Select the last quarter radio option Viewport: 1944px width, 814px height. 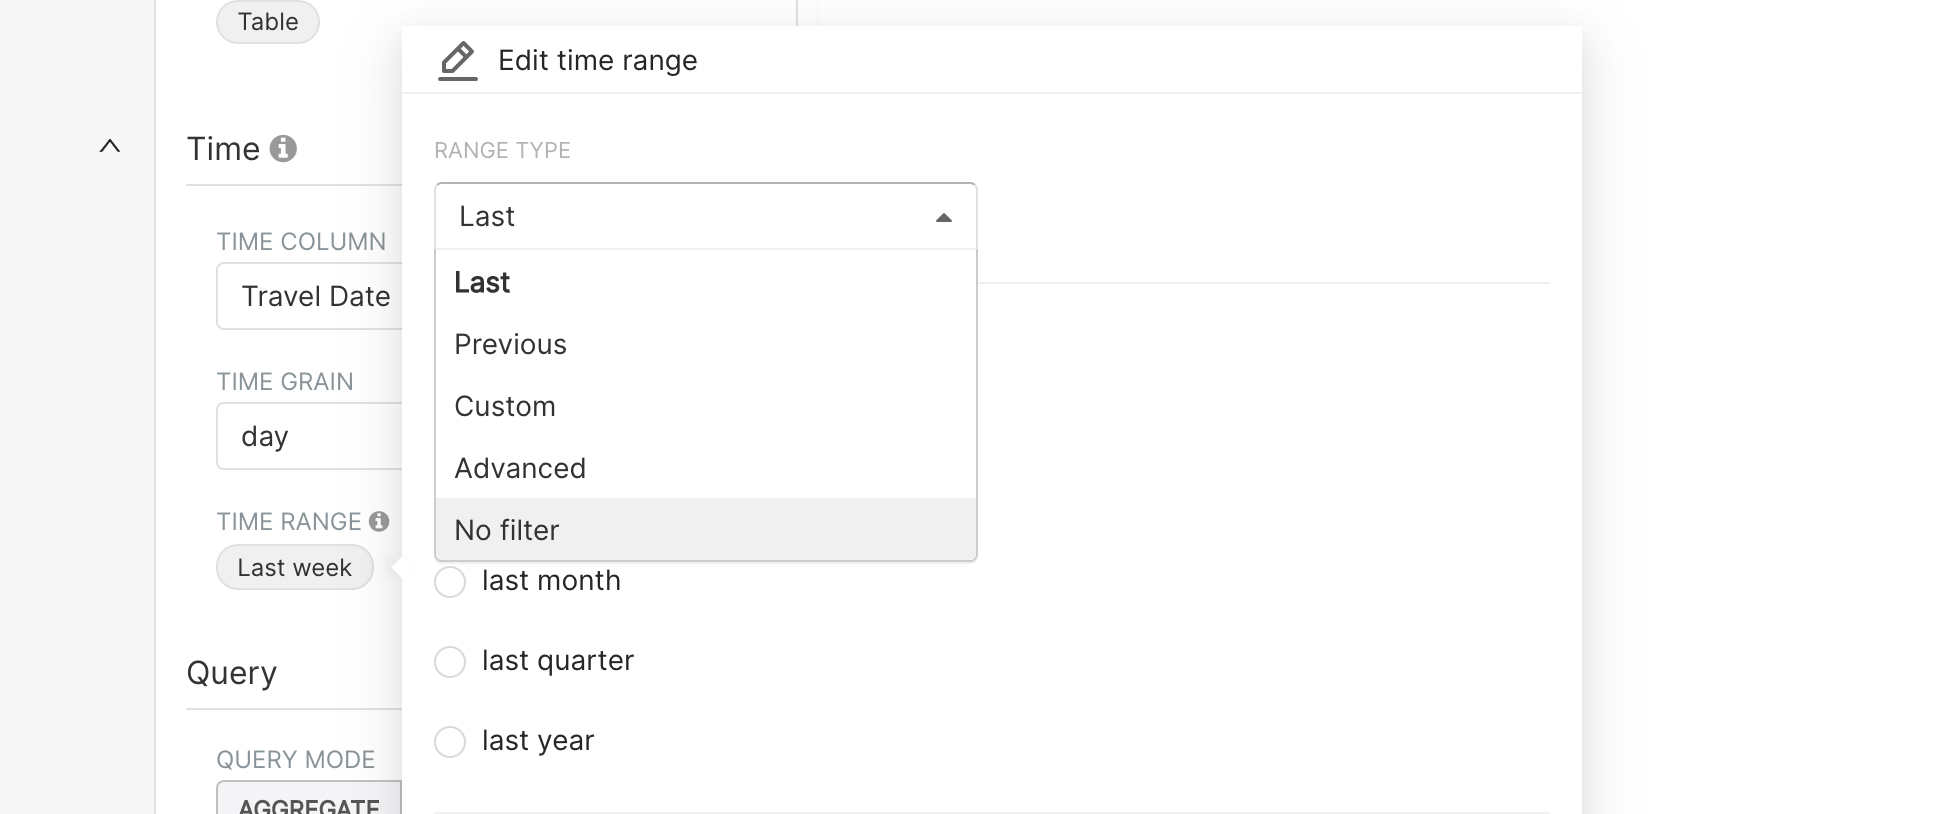(x=450, y=662)
